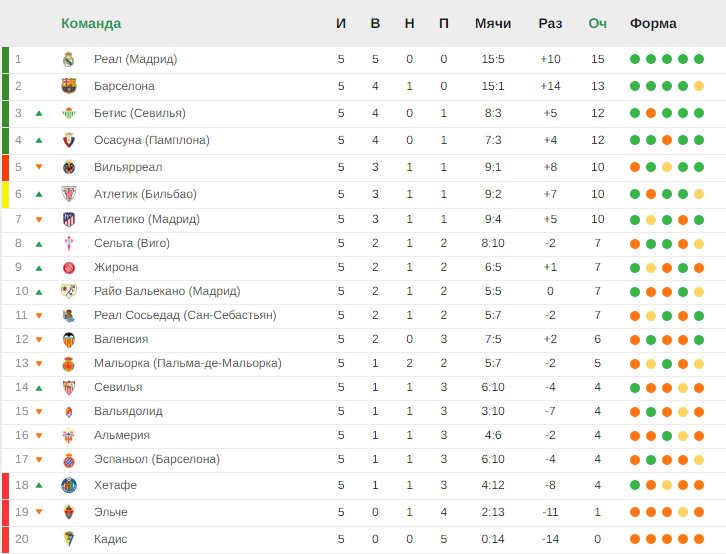Viewport: 726px width, 554px height.
Task: Open Реал Сосьедад (Сан-Себастьян) team link
Action: click(185, 315)
